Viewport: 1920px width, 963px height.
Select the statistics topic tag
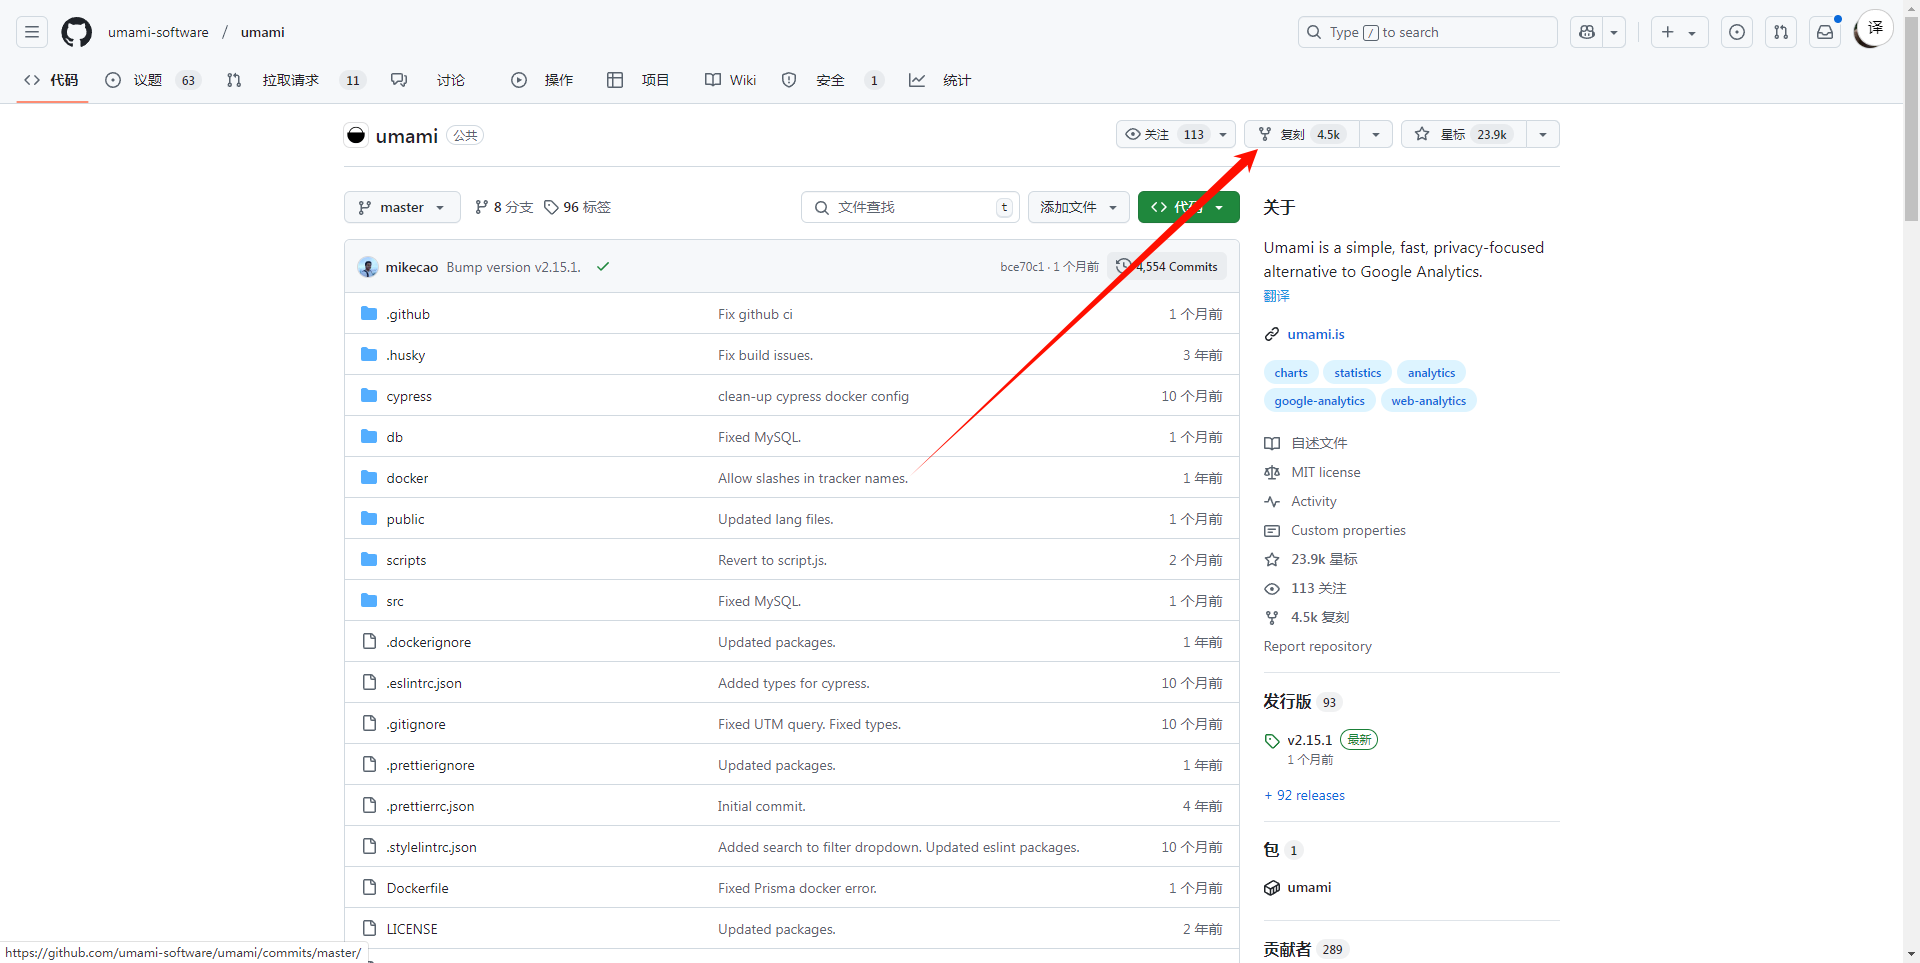[1357, 373]
